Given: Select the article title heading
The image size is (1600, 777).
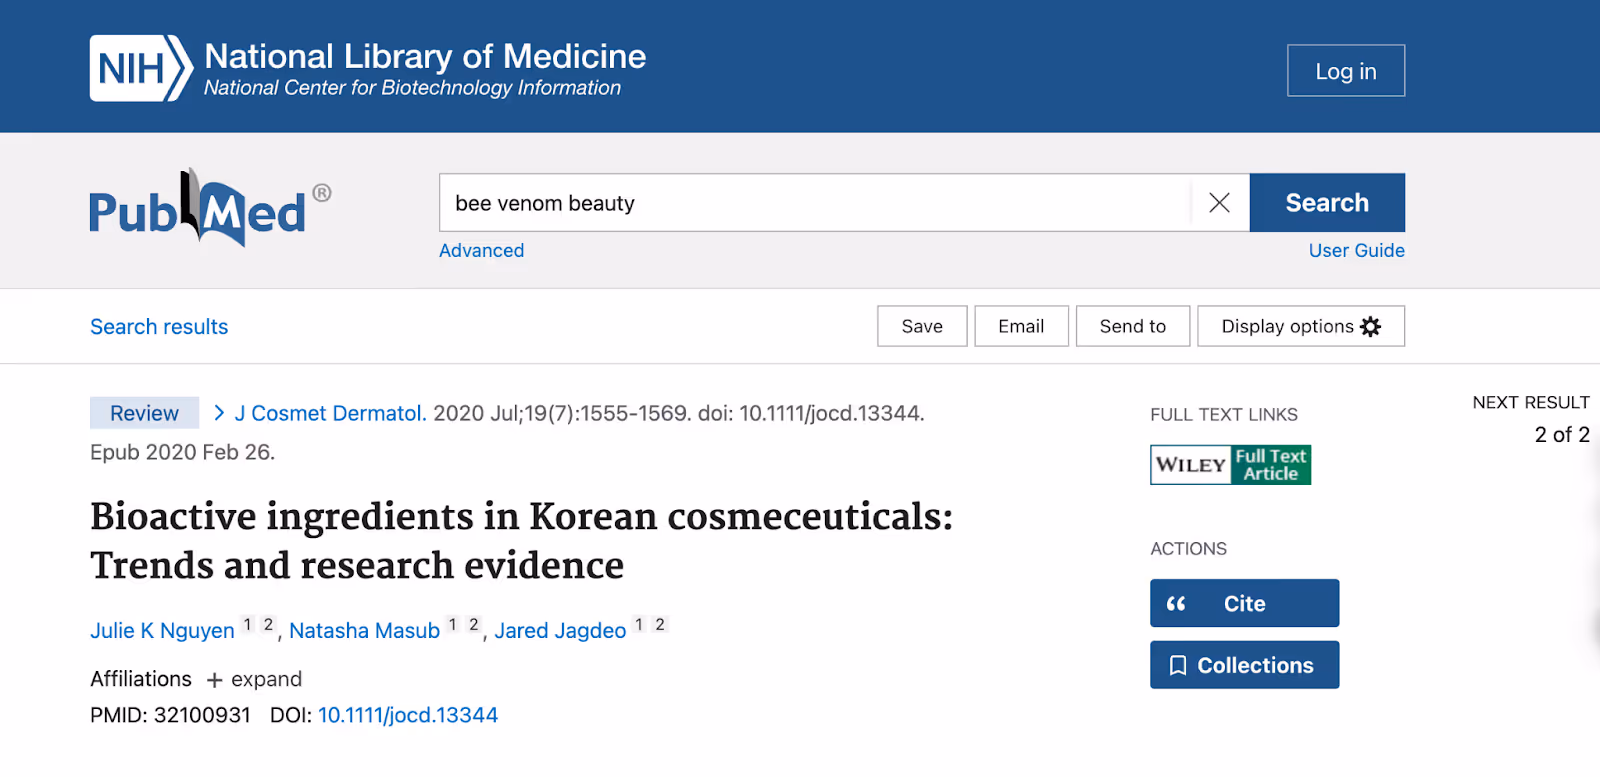Looking at the screenshot, I should [x=521, y=541].
